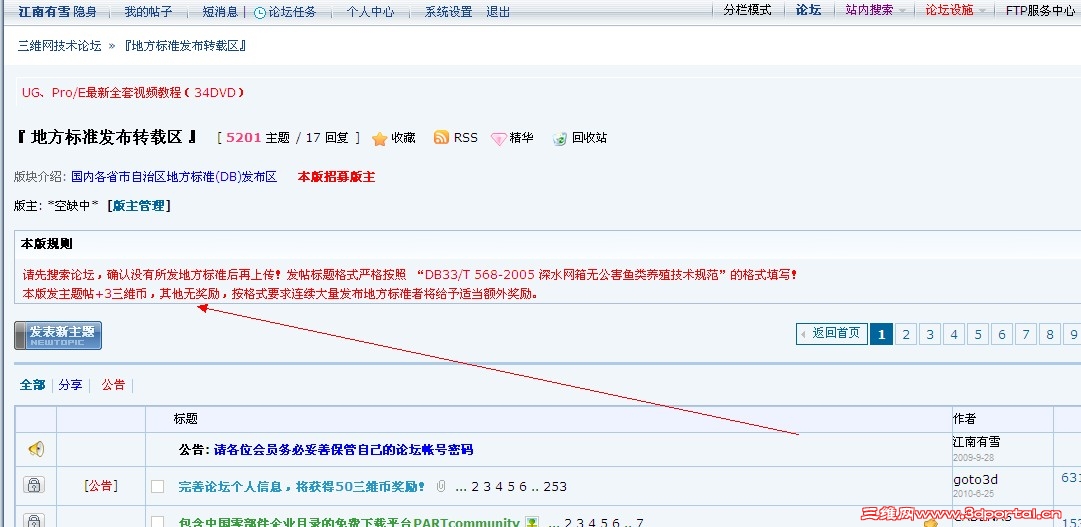Screen dimensions: 1081x527
Task: Click the pink diamond 精华 icon
Action: [x=498, y=139]
